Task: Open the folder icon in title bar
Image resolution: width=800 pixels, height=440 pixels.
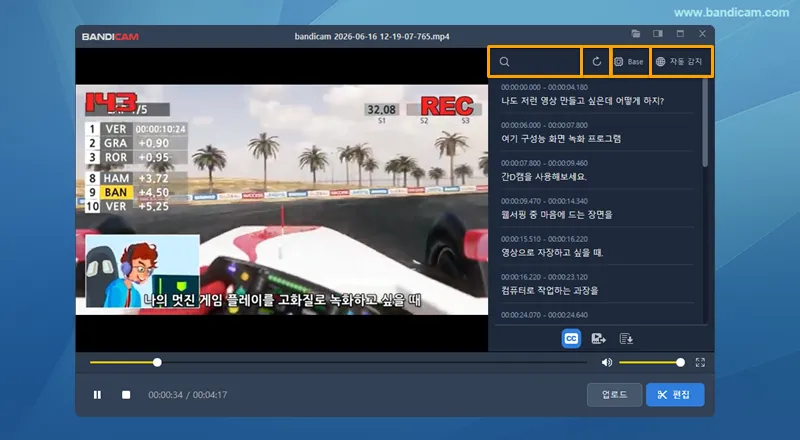Action: [x=636, y=34]
